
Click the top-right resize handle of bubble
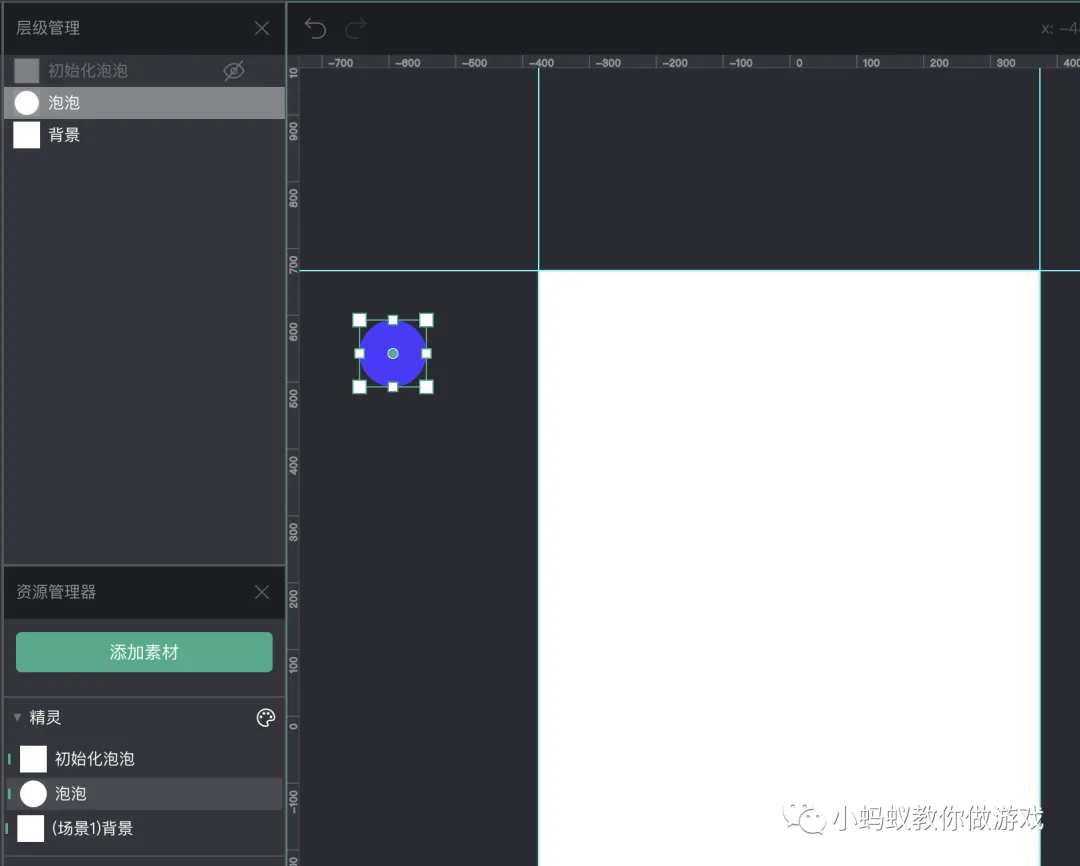coord(426,320)
